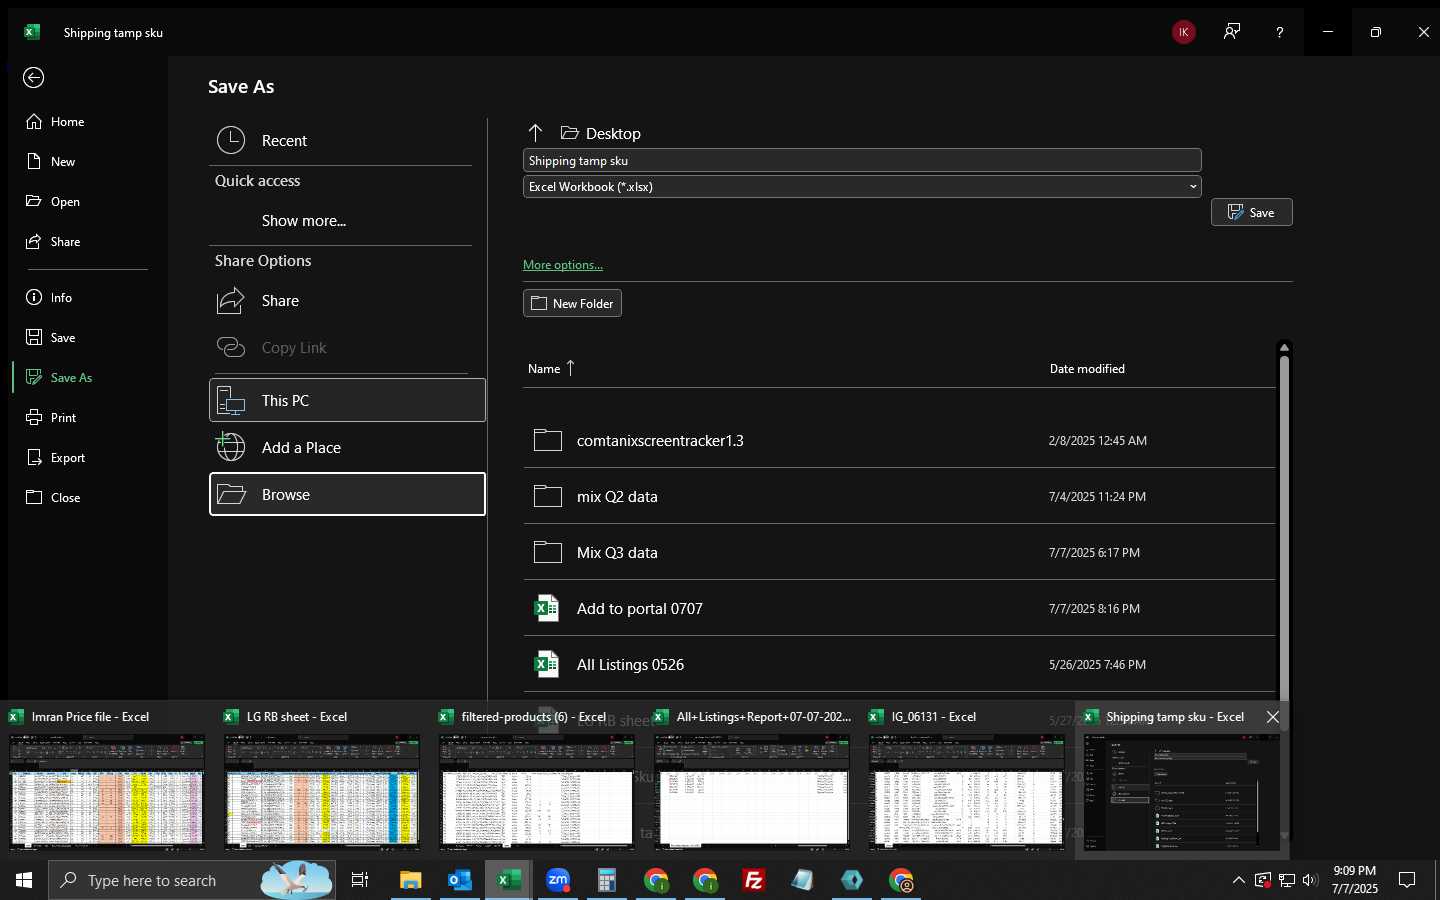This screenshot has height=900, width=1440.
Task: Click the IK account avatar
Action: coord(1183,32)
